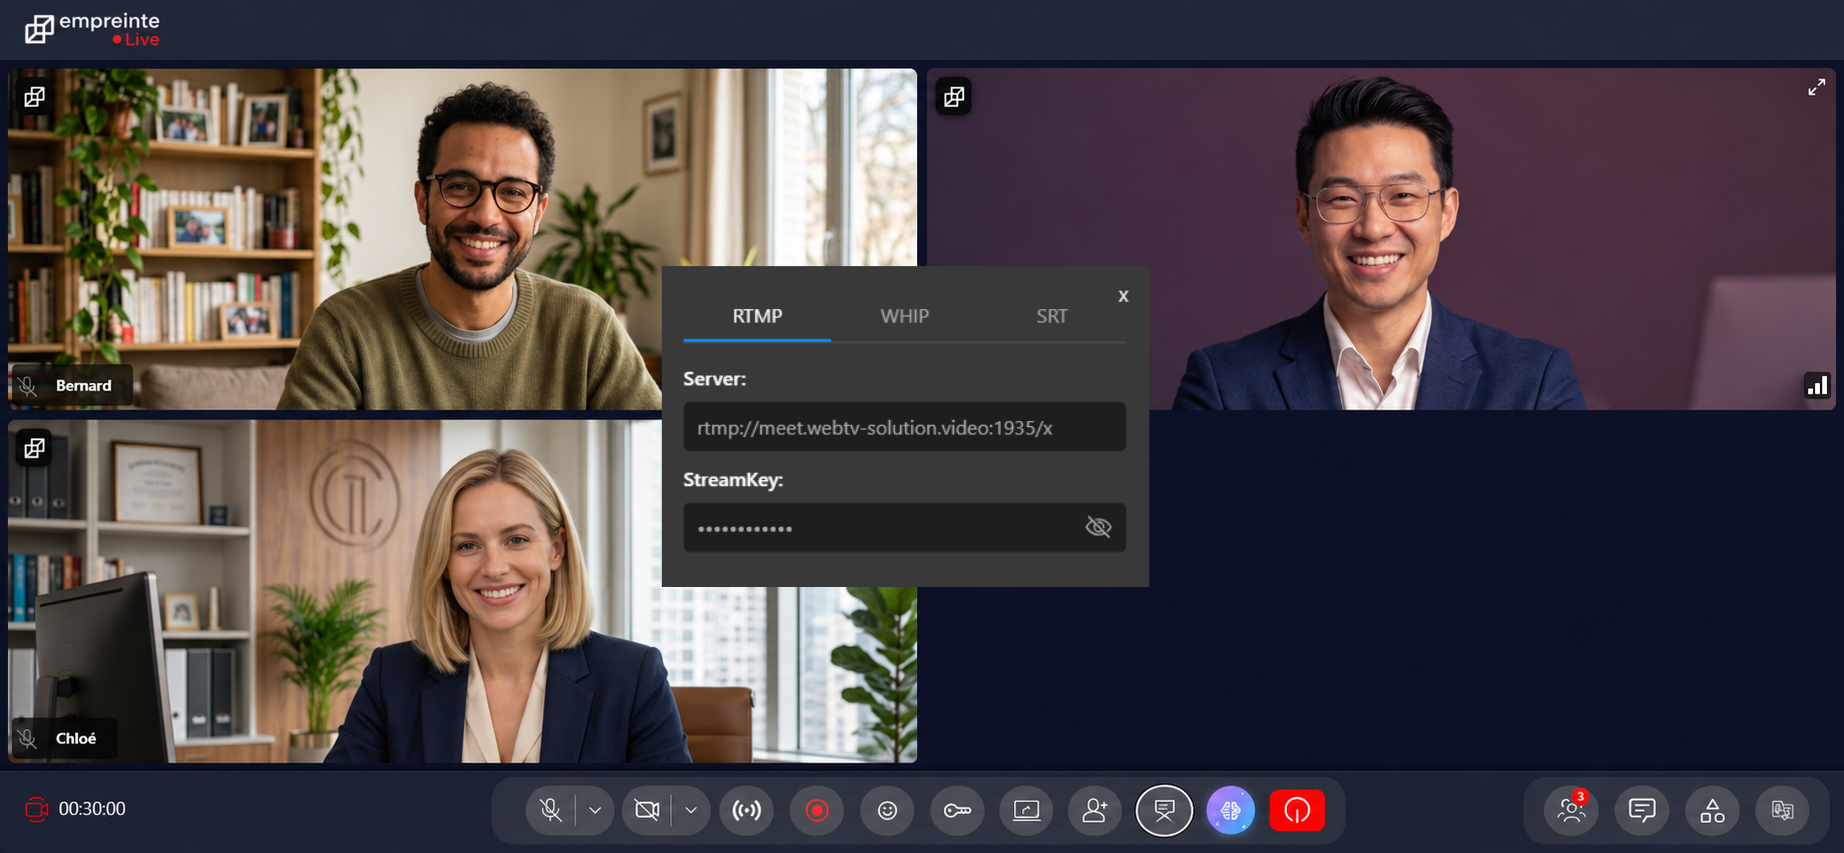Start recording with the red record button
The height and width of the screenshot is (853, 1844).
pyautogui.click(x=817, y=810)
